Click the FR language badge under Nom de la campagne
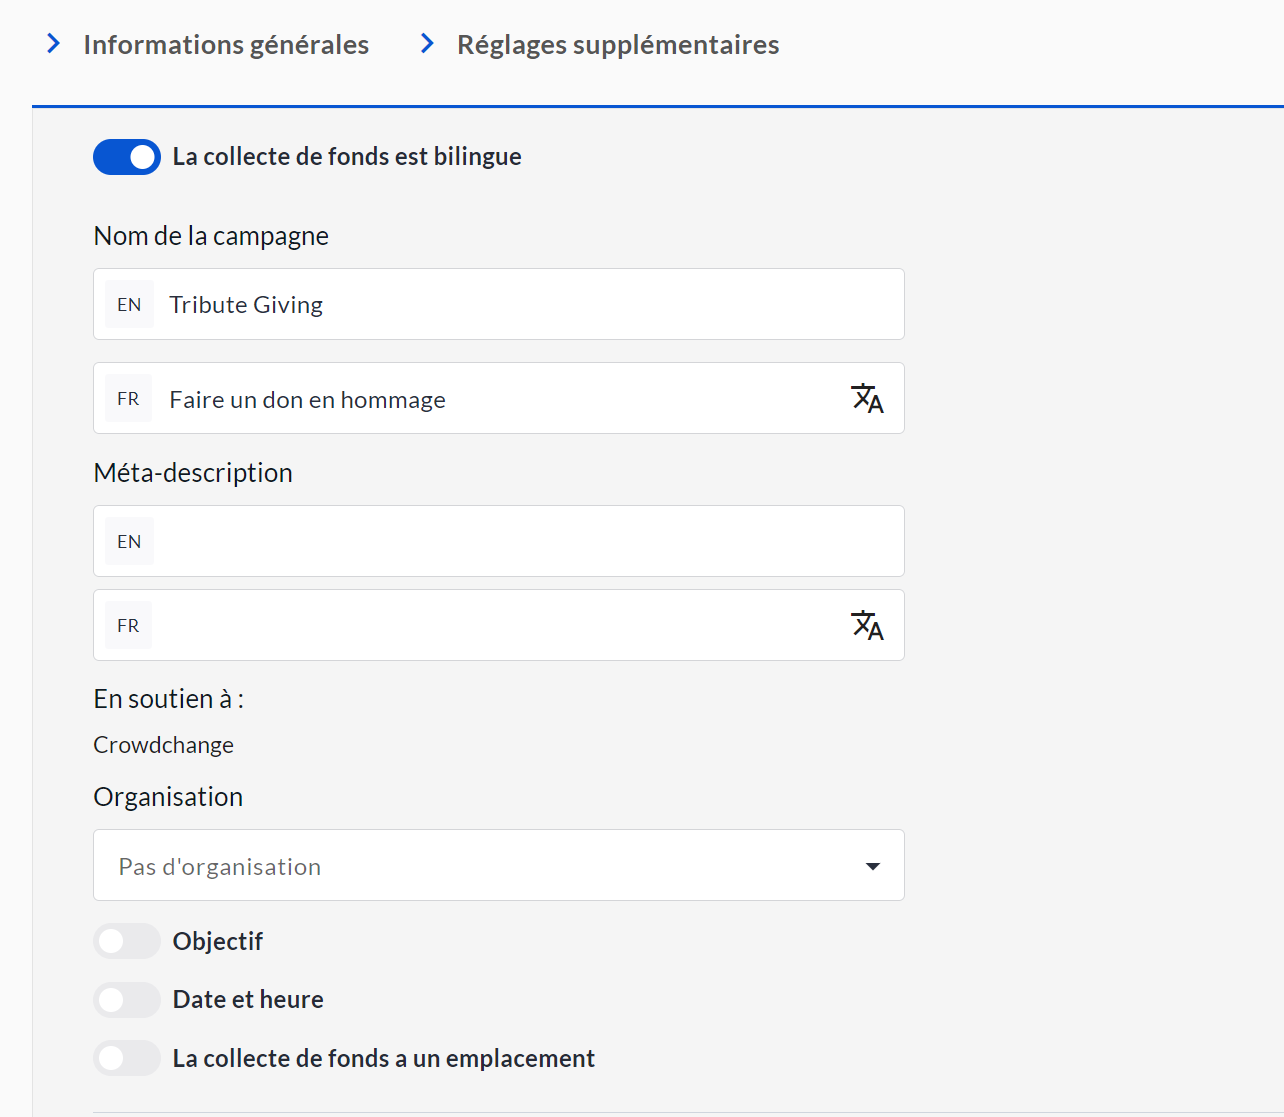 click(x=128, y=399)
